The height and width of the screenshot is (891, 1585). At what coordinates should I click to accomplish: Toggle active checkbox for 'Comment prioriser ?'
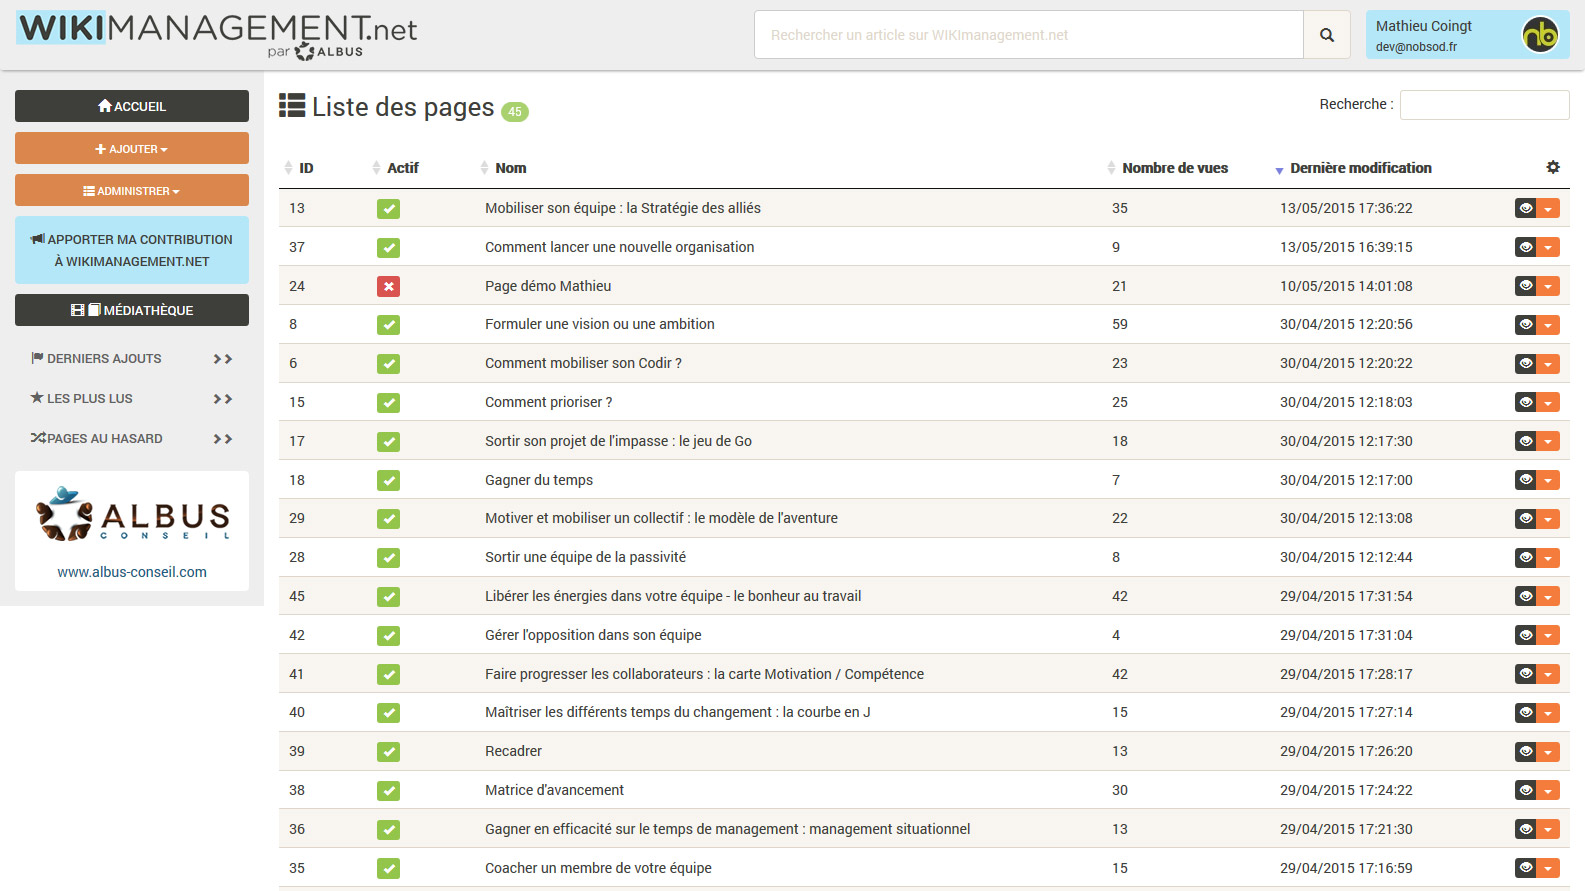click(389, 403)
